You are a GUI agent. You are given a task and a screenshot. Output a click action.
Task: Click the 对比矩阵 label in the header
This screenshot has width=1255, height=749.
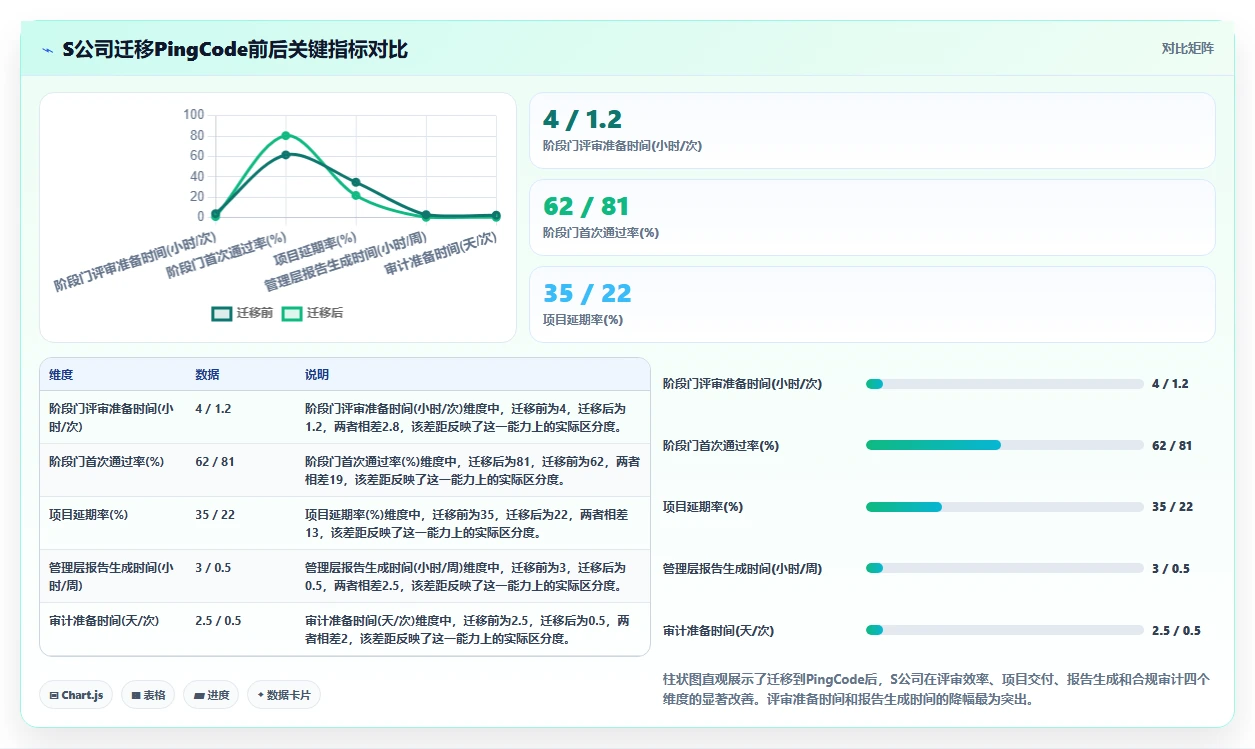tap(1188, 48)
